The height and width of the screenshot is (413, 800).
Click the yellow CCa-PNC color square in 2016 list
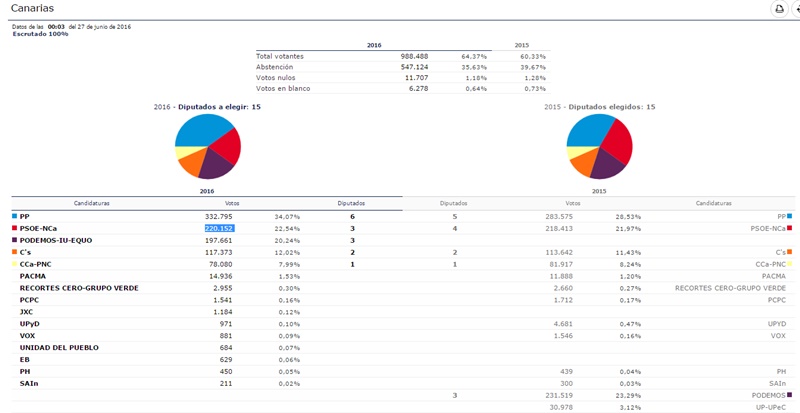point(15,264)
